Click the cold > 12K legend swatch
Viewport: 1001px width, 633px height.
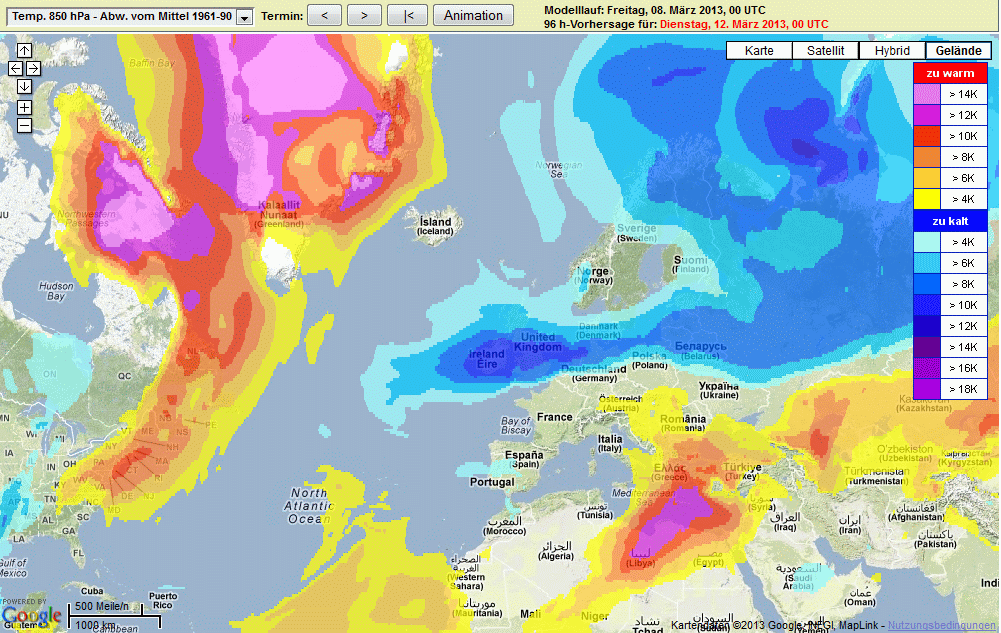click(927, 327)
